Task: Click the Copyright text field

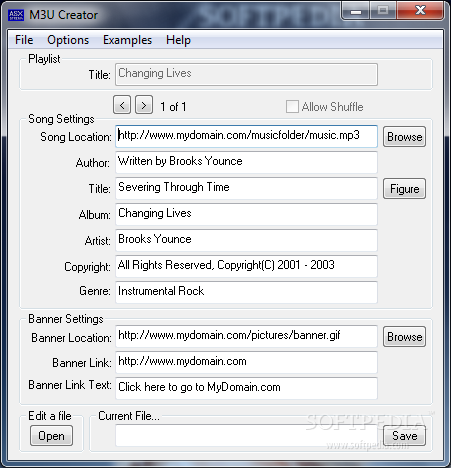Action: (x=246, y=266)
